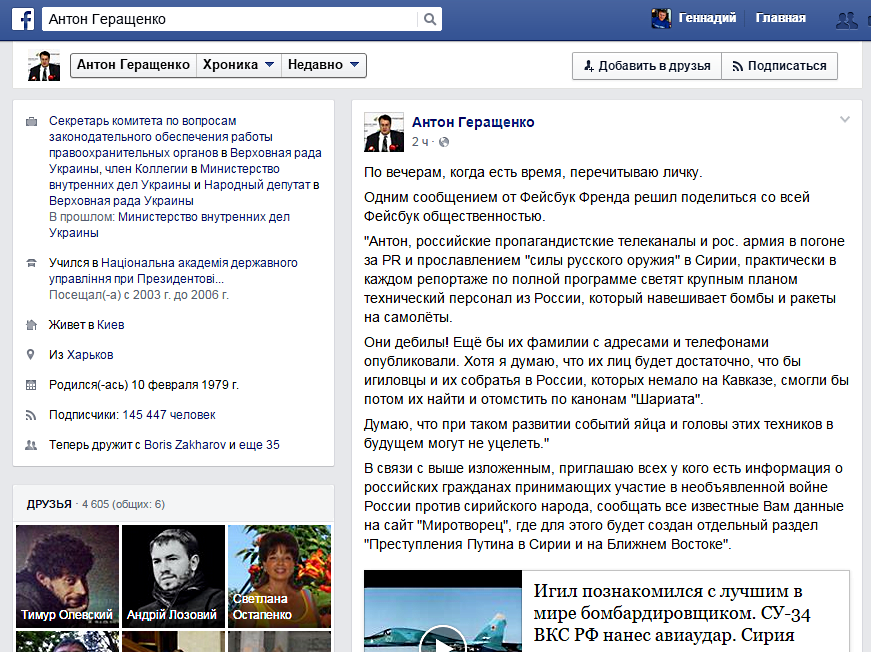Go to Главная in the top bar
The height and width of the screenshot is (652, 871).
780,18
